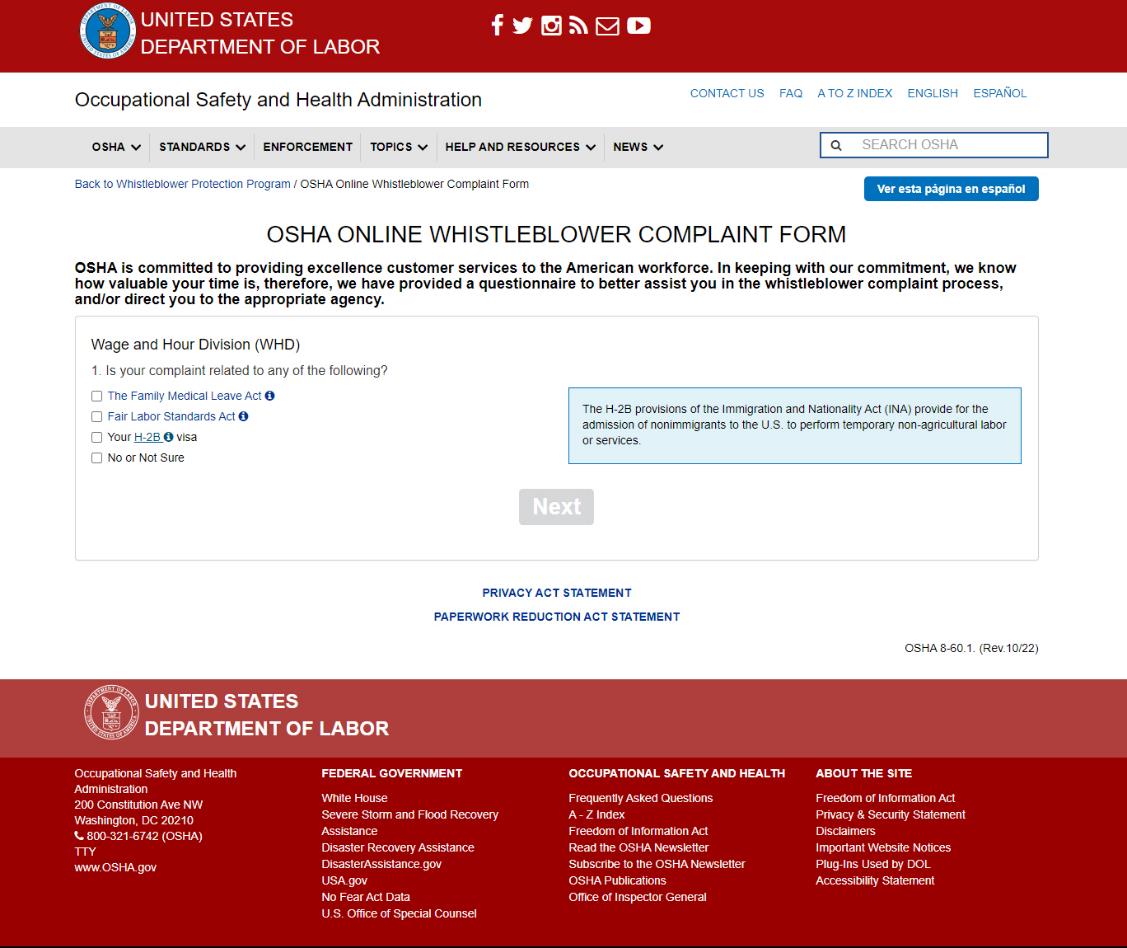Click the Department of Labor seal in footer
The width and height of the screenshot is (1127, 948).
click(111, 712)
